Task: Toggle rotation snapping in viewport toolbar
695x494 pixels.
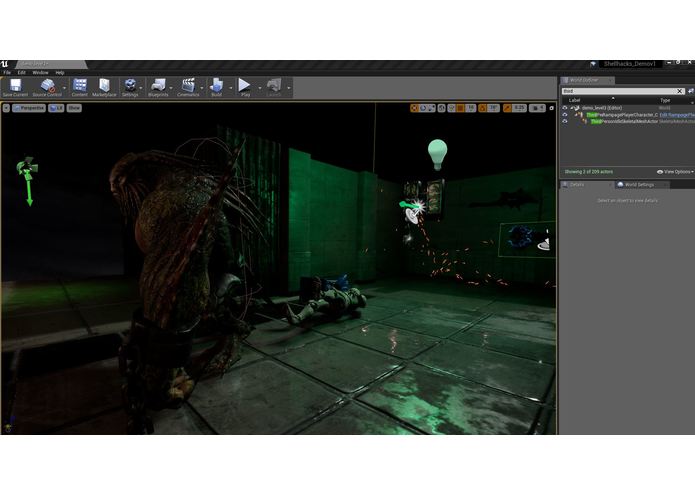Action: tap(483, 108)
